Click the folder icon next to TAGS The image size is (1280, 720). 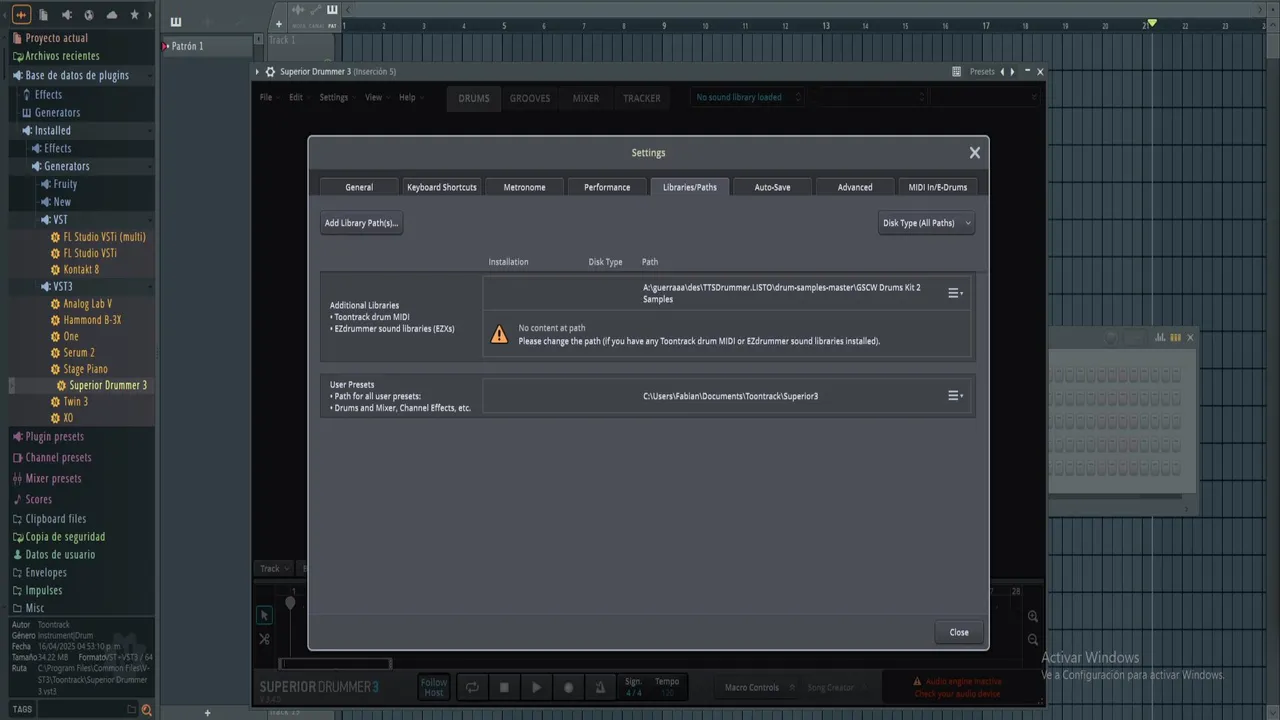[131, 710]
